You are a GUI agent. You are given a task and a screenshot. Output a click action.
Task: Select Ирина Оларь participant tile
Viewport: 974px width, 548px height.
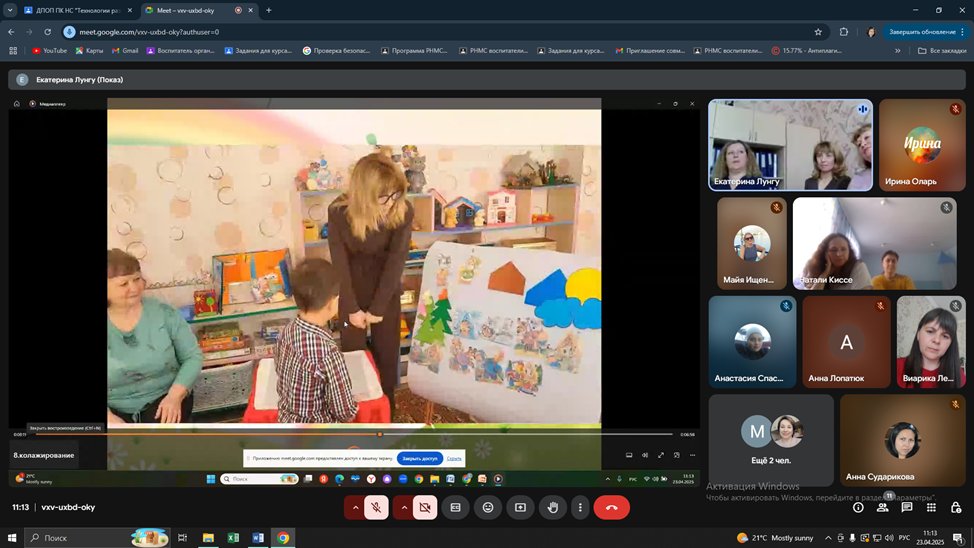click(x=922, y=145)
